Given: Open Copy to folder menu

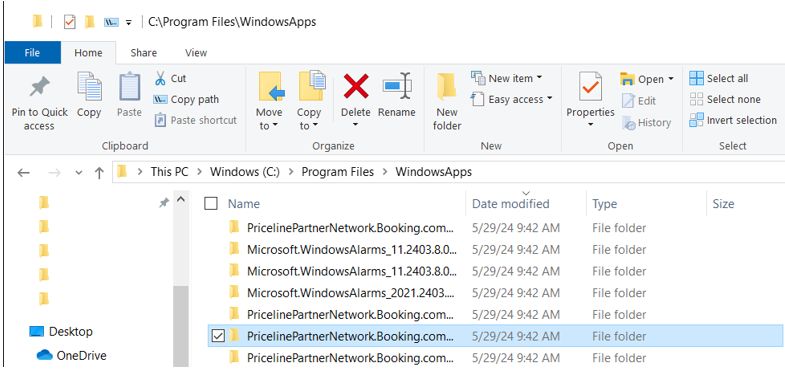Looking at the screenshot, I should coord(309,102).
